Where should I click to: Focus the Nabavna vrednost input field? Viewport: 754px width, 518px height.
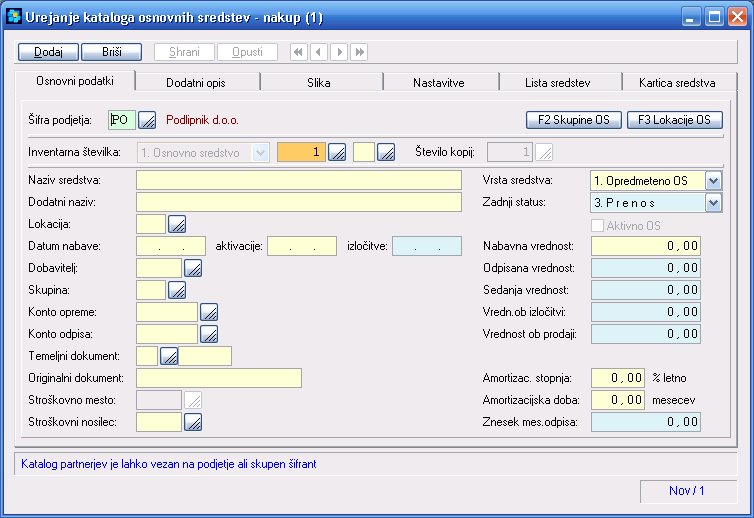coord(646,246)
